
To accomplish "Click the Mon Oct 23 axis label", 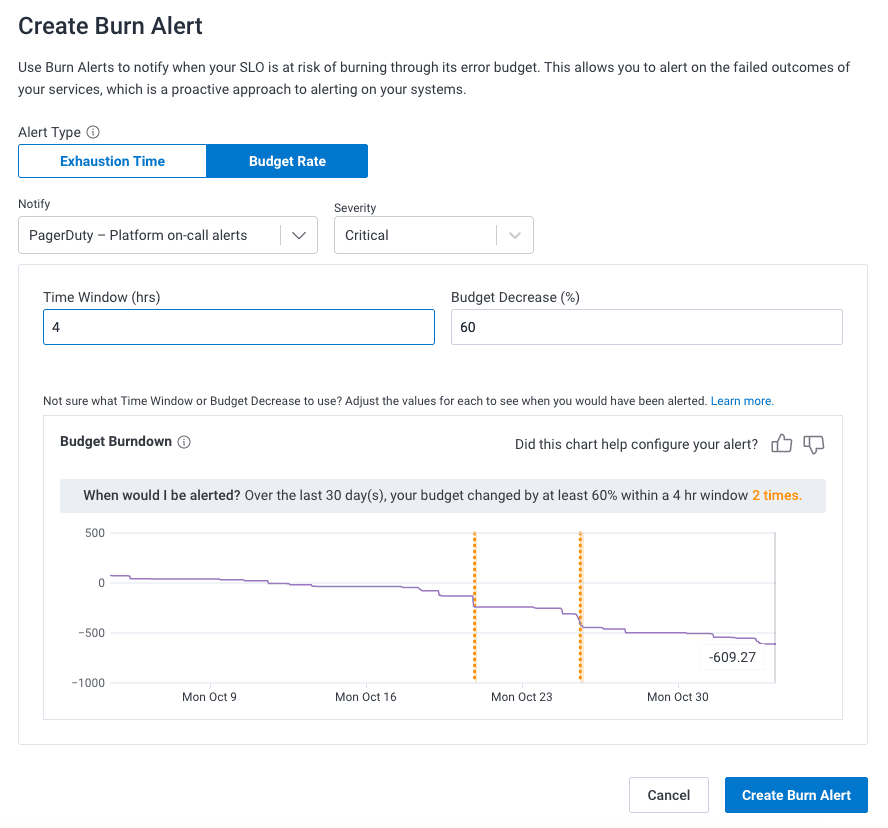I will (x=522, y=697).
